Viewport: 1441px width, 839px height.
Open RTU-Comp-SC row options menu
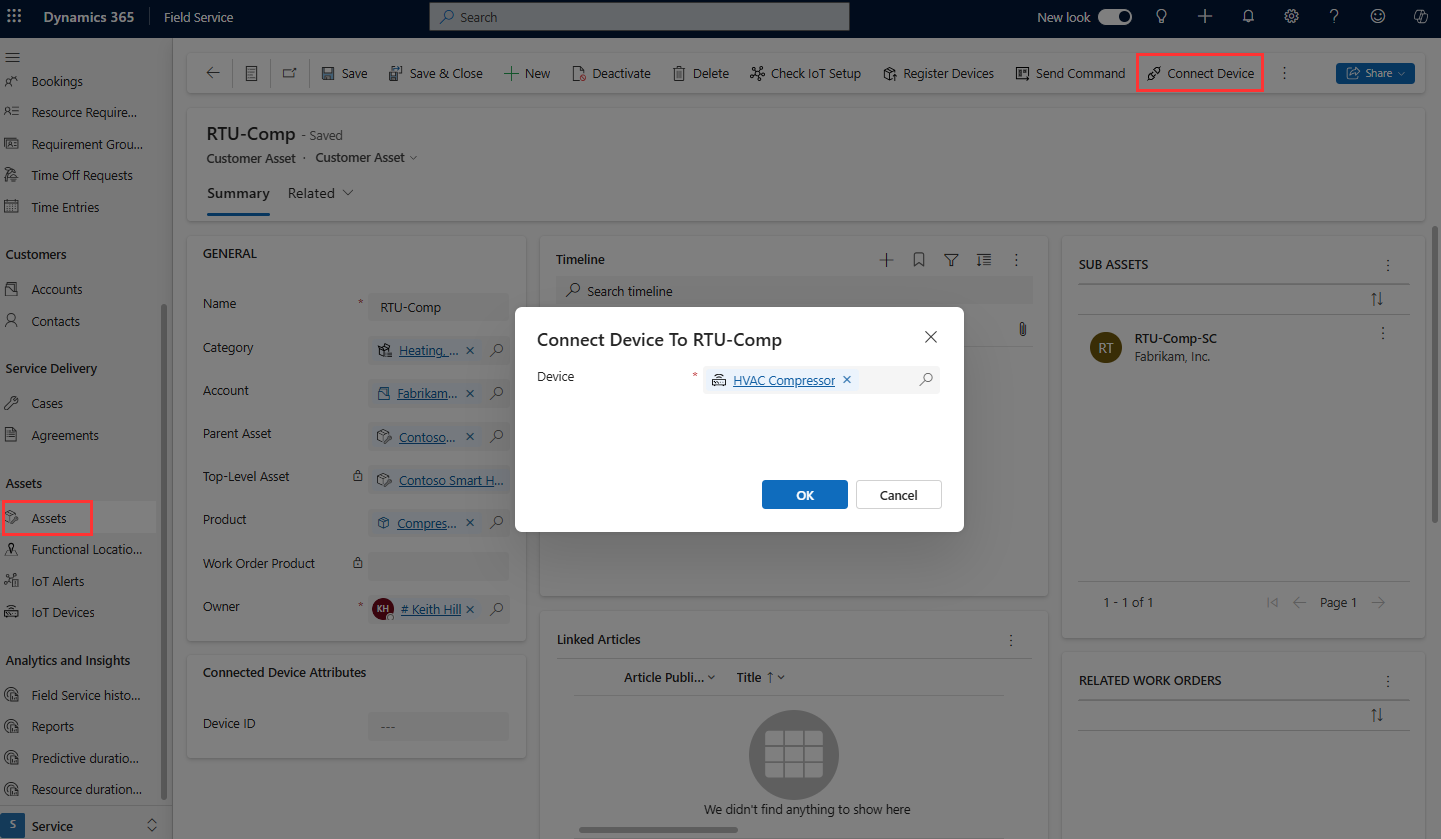pos(1383,333)
